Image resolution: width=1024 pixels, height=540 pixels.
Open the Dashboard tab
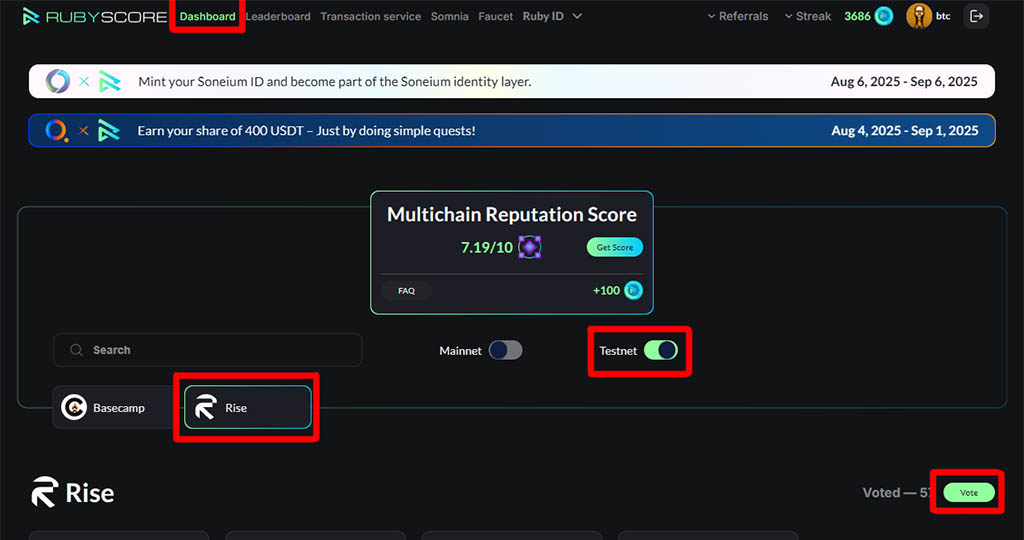(x=208, y=16)
